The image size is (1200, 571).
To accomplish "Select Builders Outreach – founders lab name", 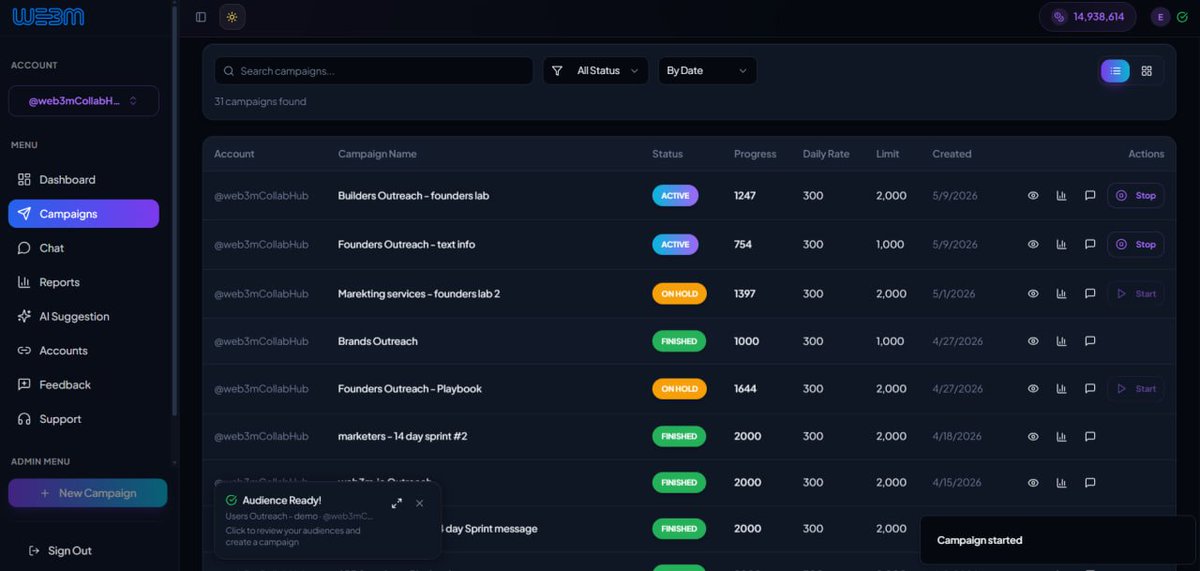I will coord(413,196).
